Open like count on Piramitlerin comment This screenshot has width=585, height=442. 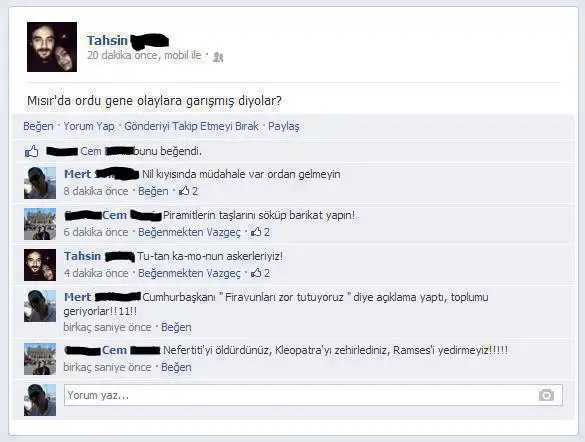pos(260,232)
